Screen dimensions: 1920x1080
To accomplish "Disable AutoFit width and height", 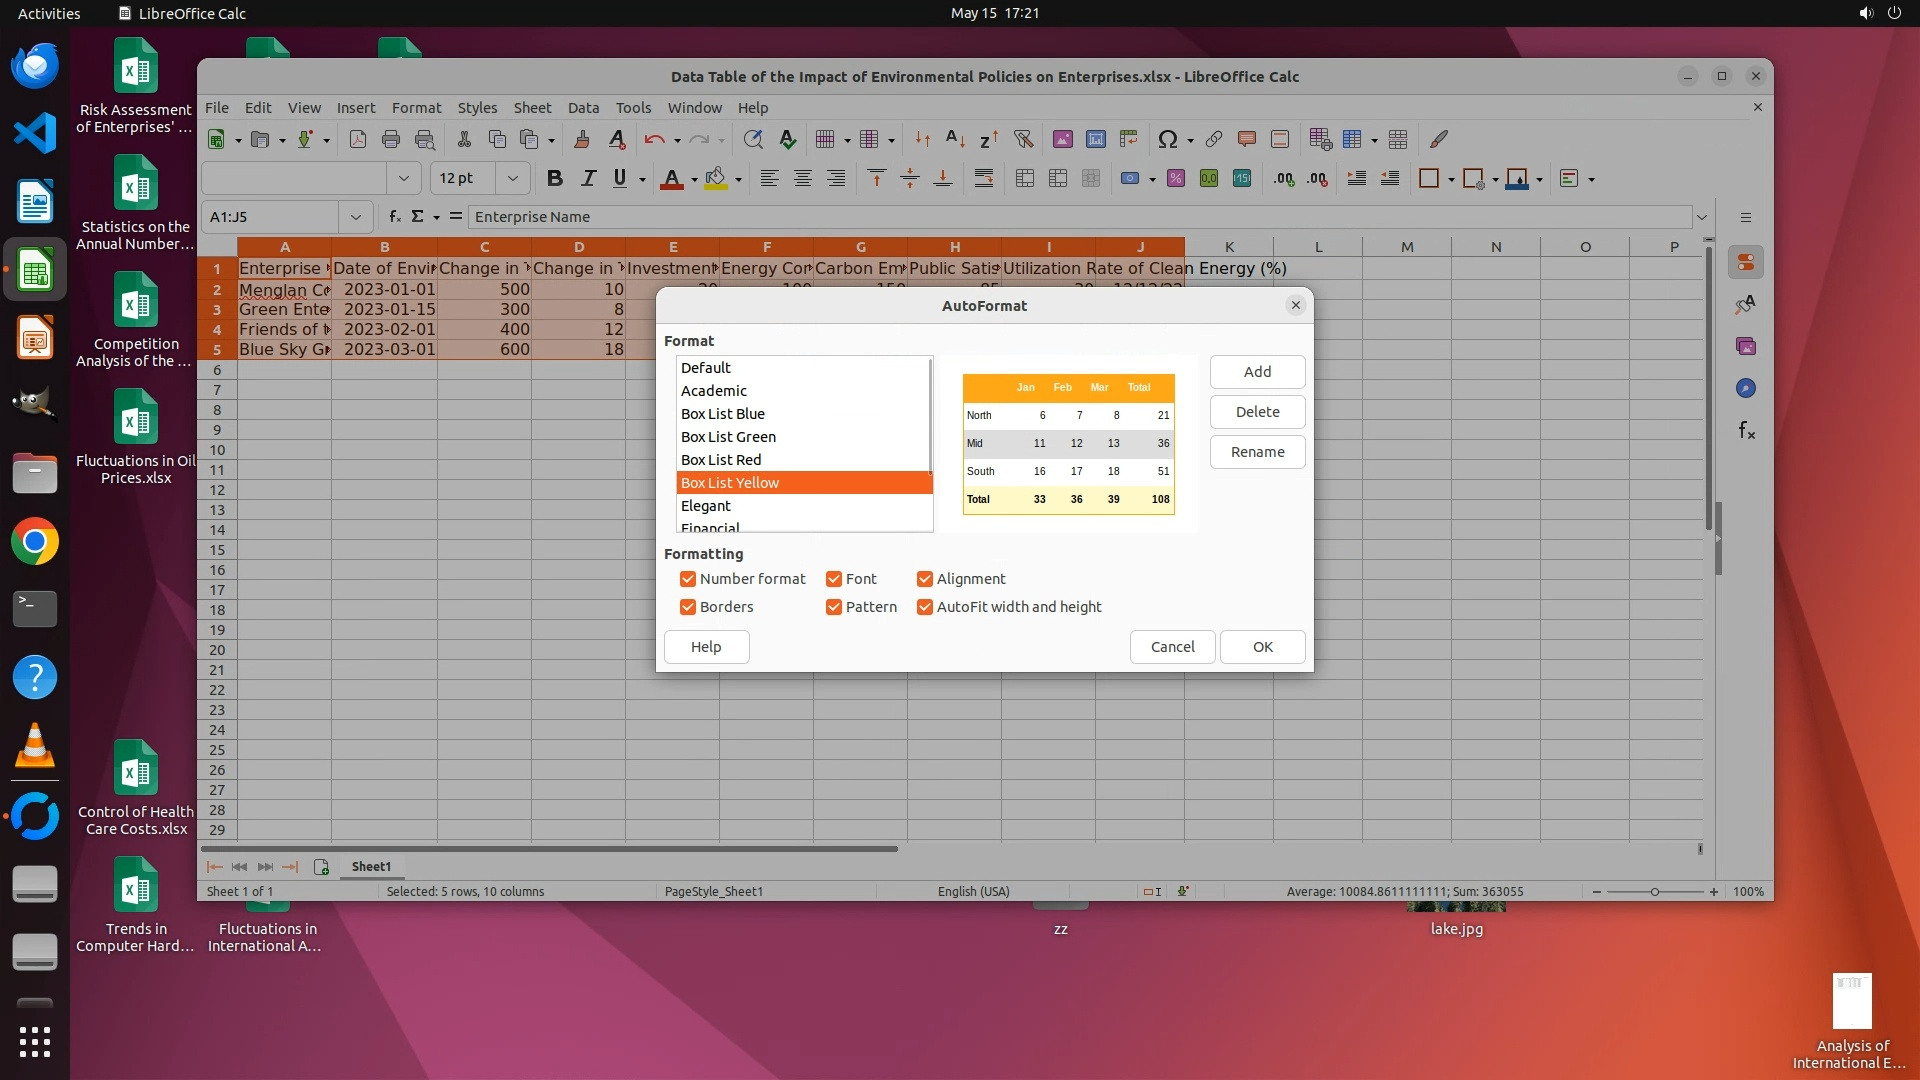I will [x=925, y=607].
